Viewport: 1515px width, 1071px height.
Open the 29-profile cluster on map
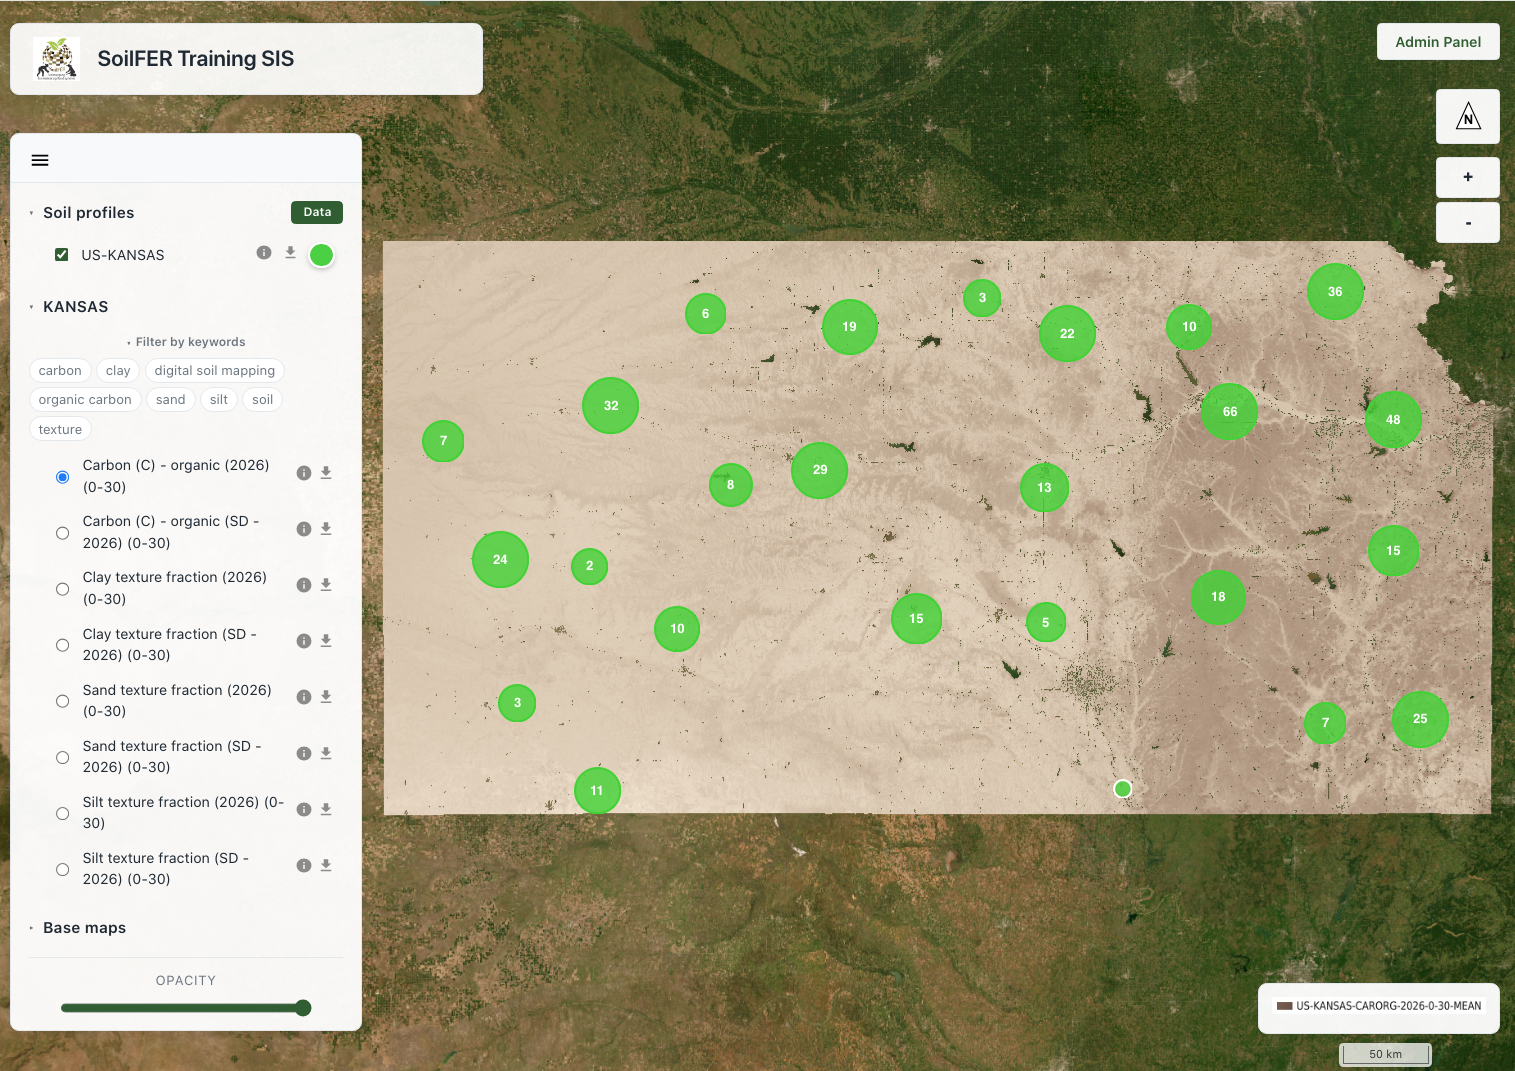(x=820, y=470)
